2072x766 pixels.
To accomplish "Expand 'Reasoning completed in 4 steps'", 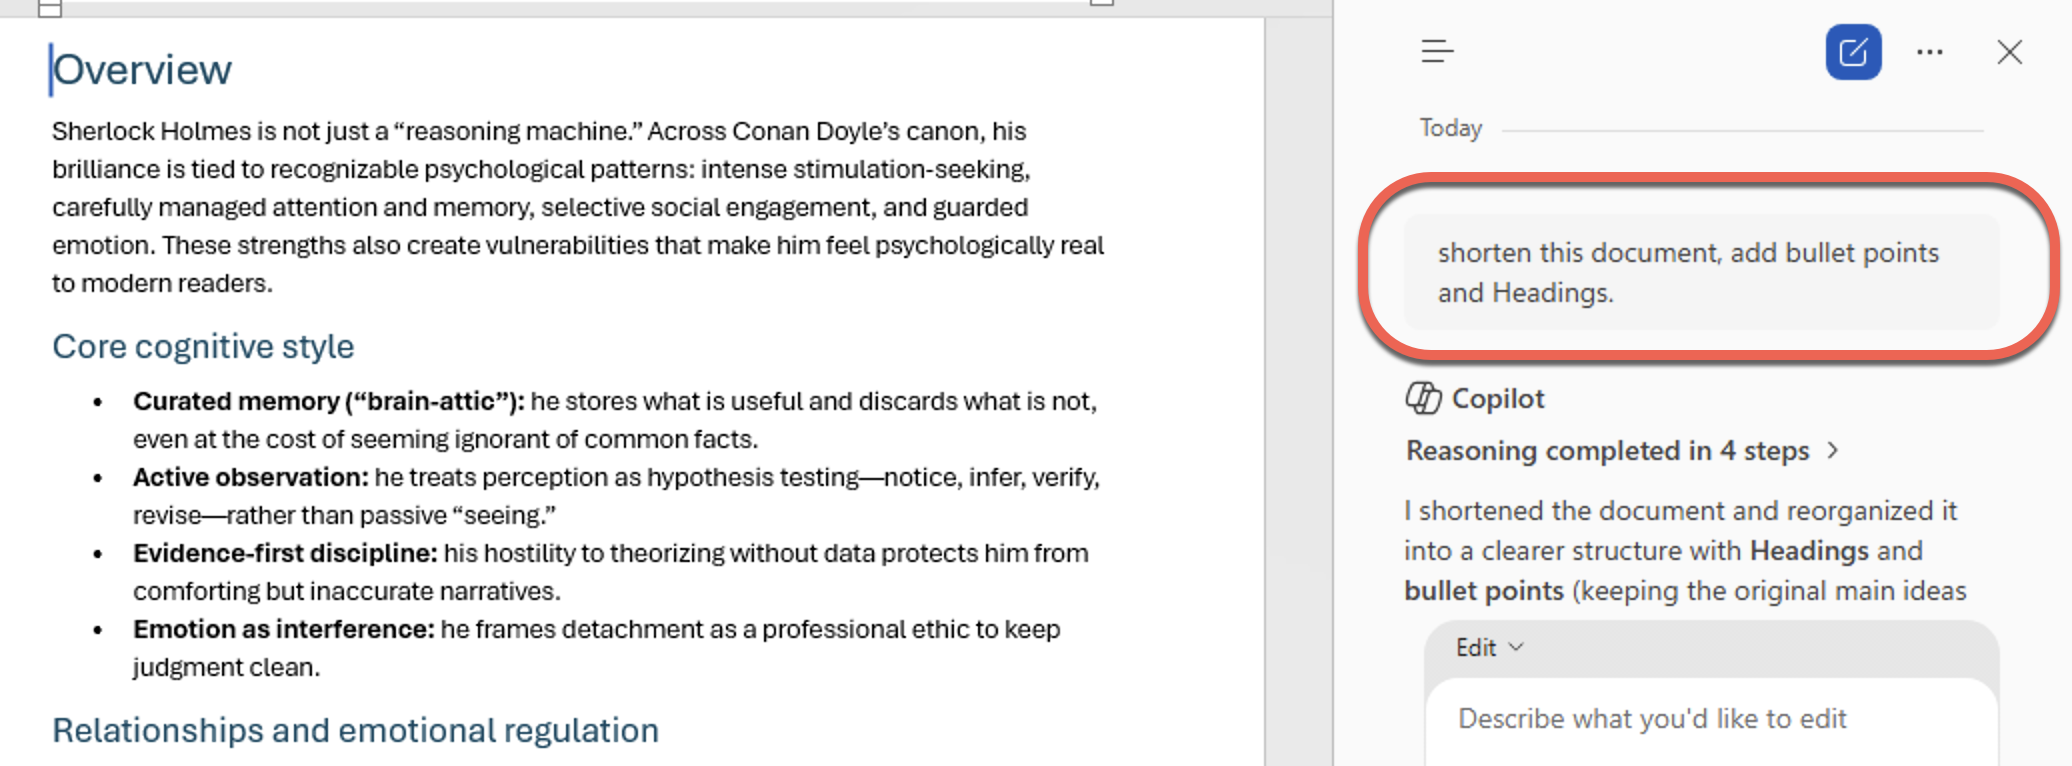I will [1620, 451].
